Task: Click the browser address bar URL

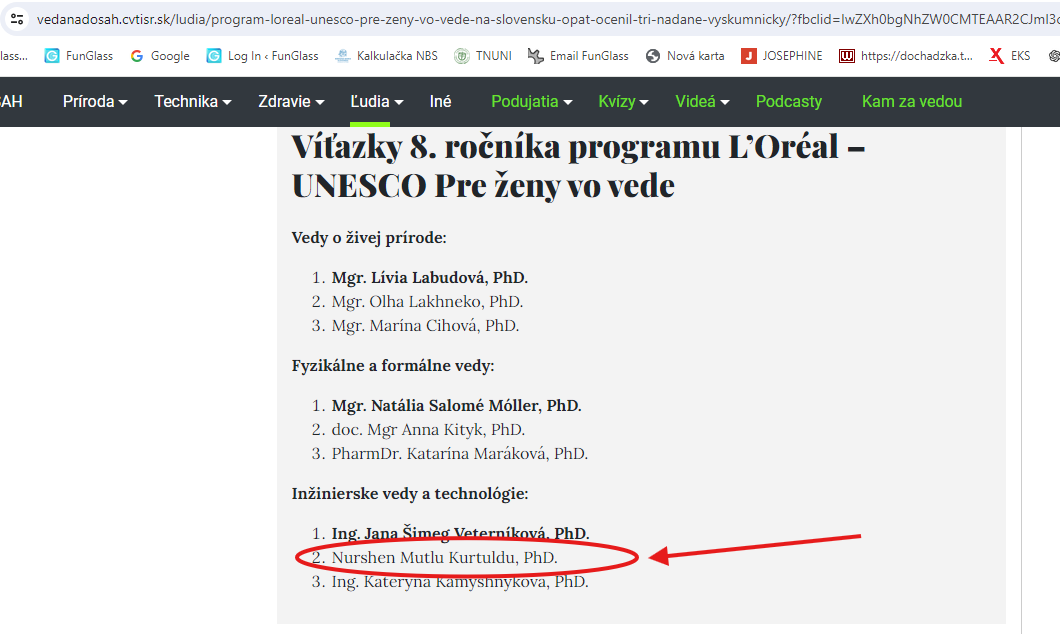Action: (548, 19)
